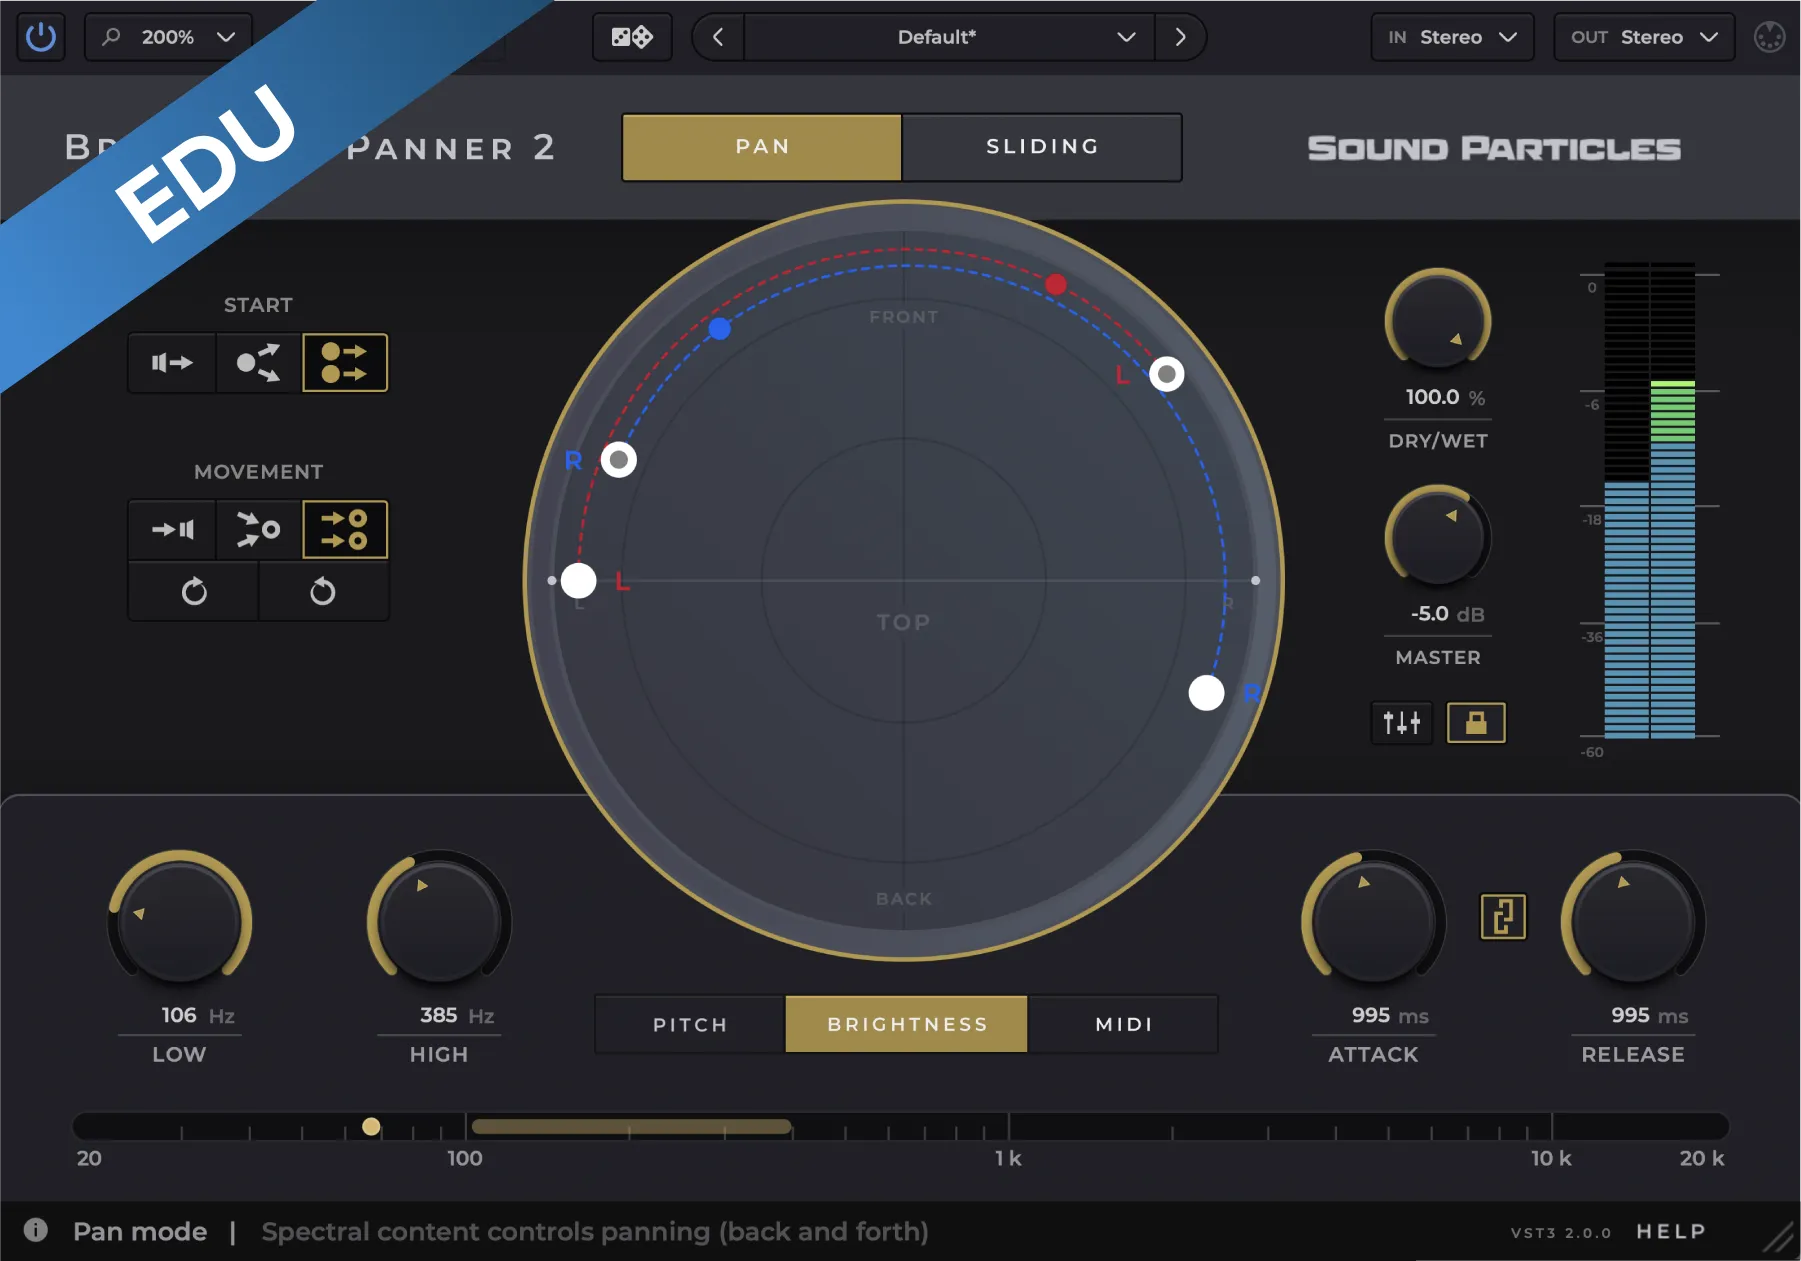Open the Default* preset dropdown
The image size is (1801, 1261).
[x=949, y=37]
